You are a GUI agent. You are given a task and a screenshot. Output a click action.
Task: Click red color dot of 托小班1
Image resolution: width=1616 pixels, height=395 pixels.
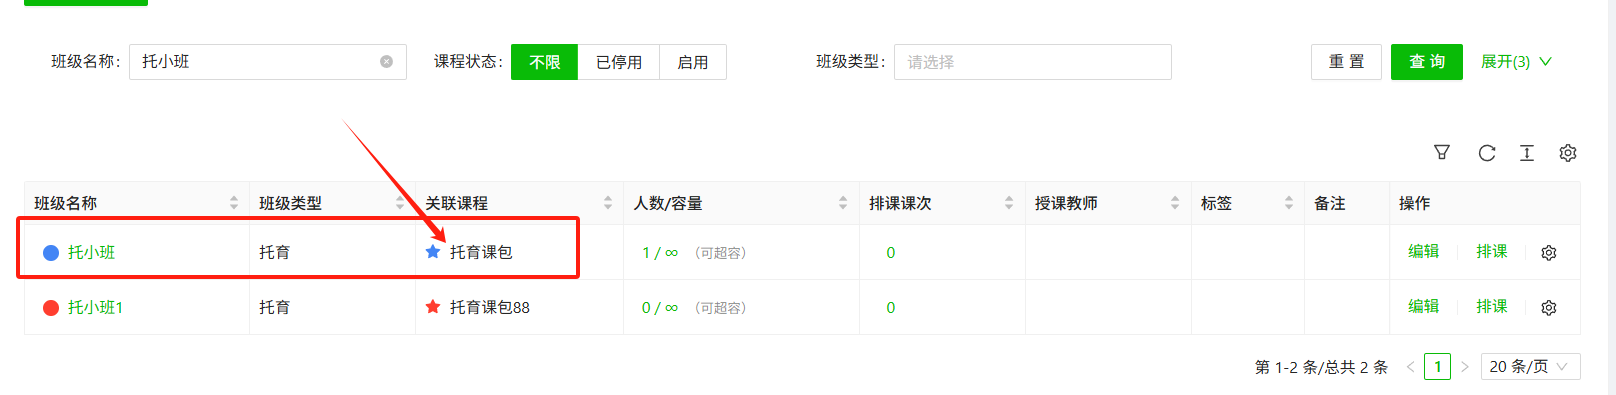(x=51, y=308)
